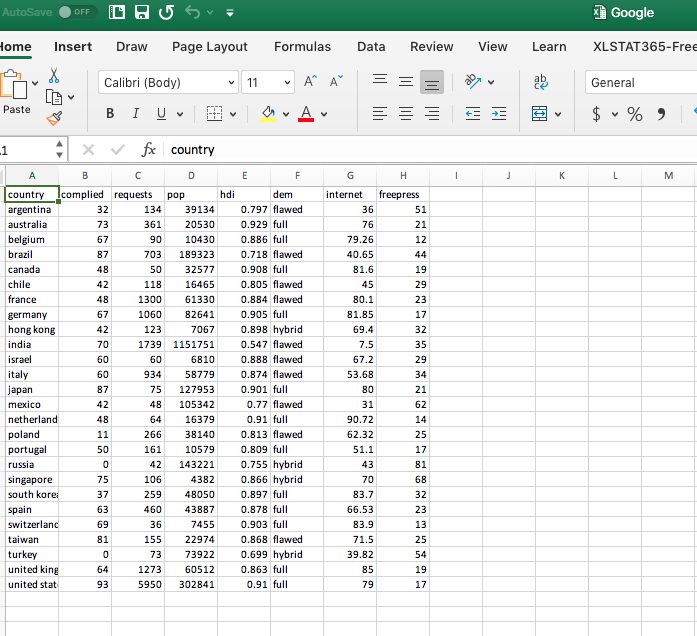The image size is (697, 636).
Task: Open the General number format box
Action: [641, 82]
